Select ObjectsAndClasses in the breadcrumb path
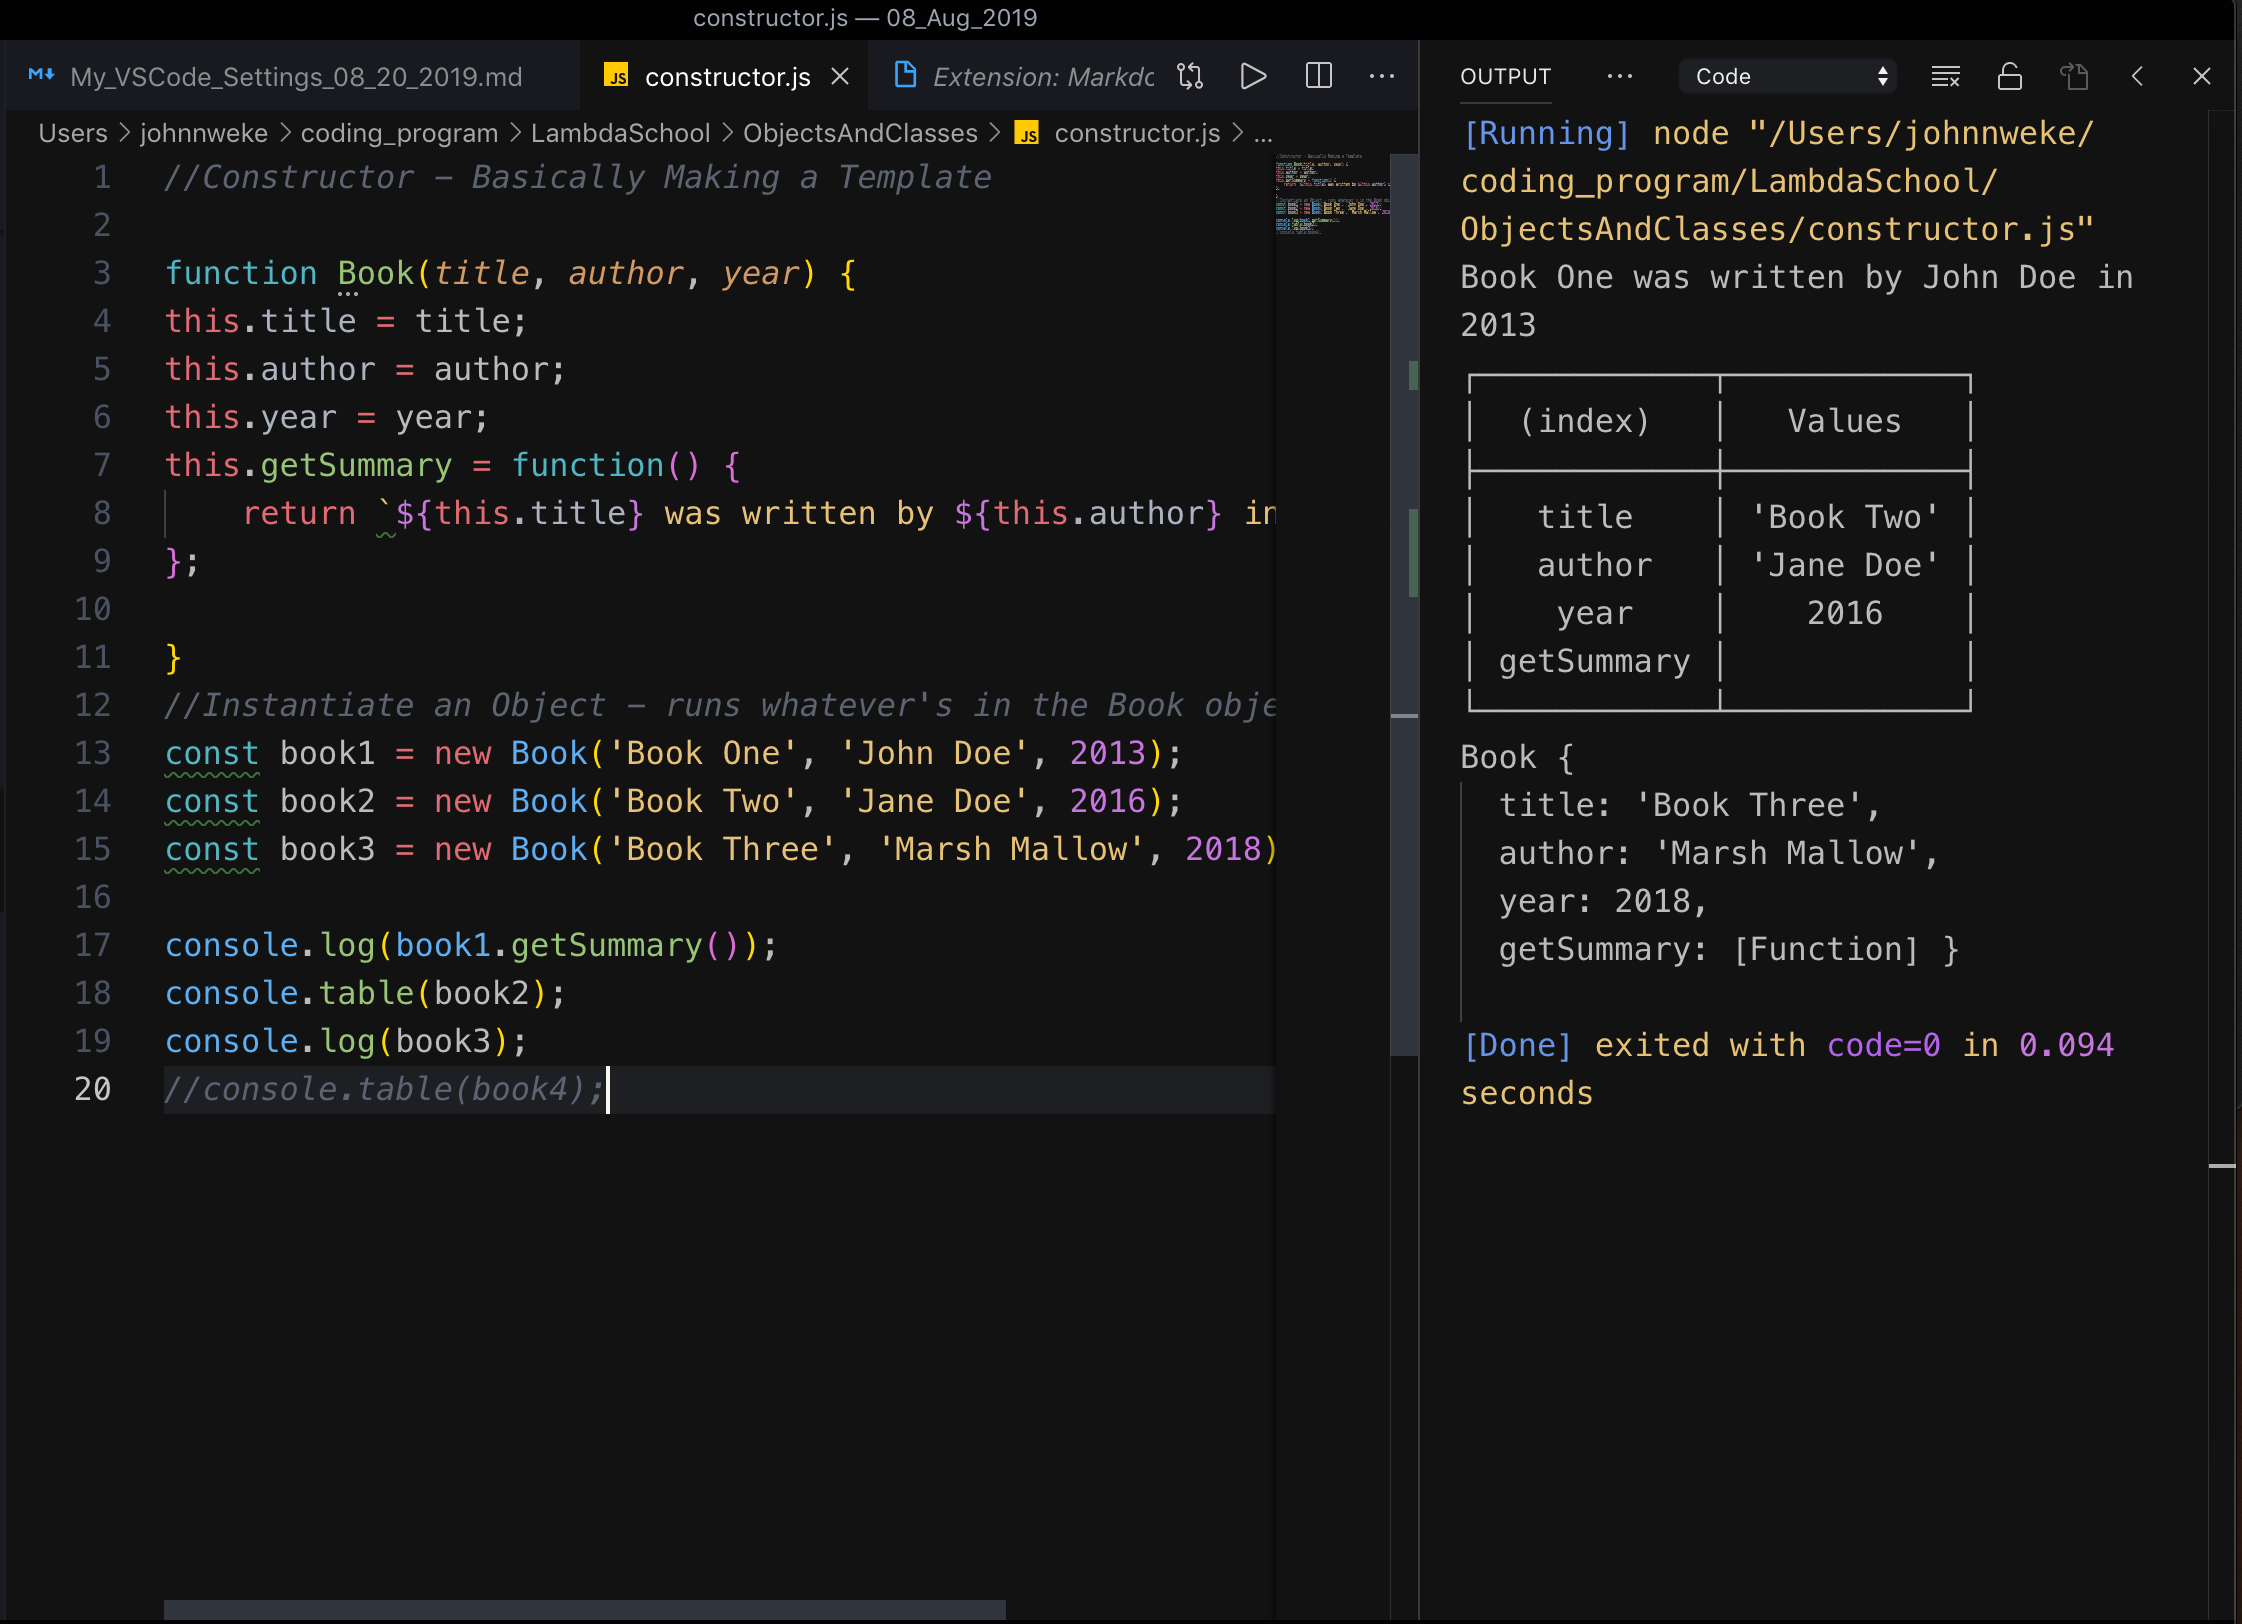Screen dimensions: 2242x1624 pos(860,133)
